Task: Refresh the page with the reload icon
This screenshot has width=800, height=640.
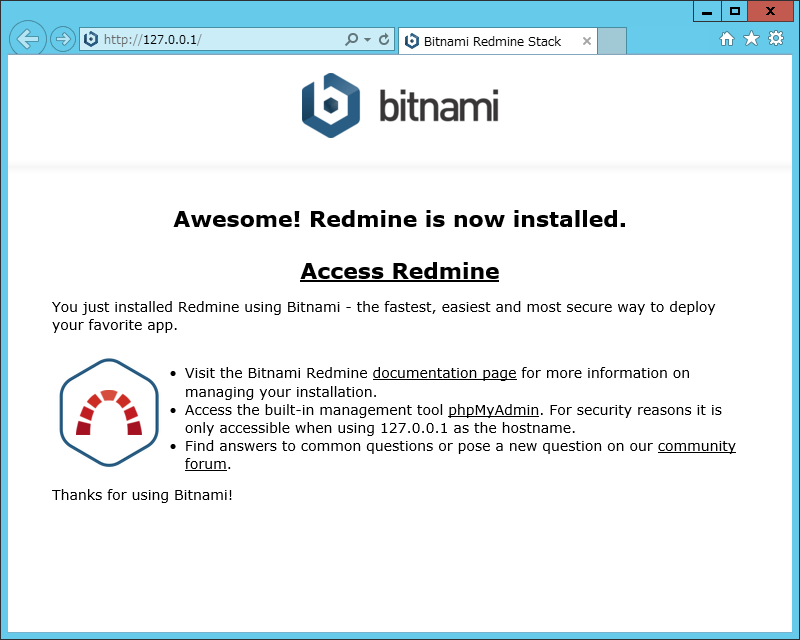Action: (x=384, y=39)
